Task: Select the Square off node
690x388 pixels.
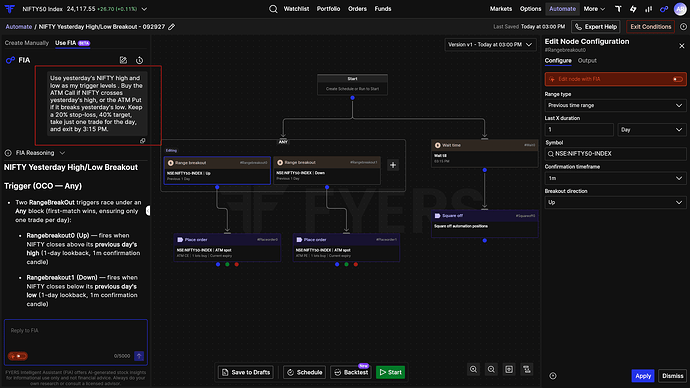Action: pyautogui.click(x=484, y=223)
